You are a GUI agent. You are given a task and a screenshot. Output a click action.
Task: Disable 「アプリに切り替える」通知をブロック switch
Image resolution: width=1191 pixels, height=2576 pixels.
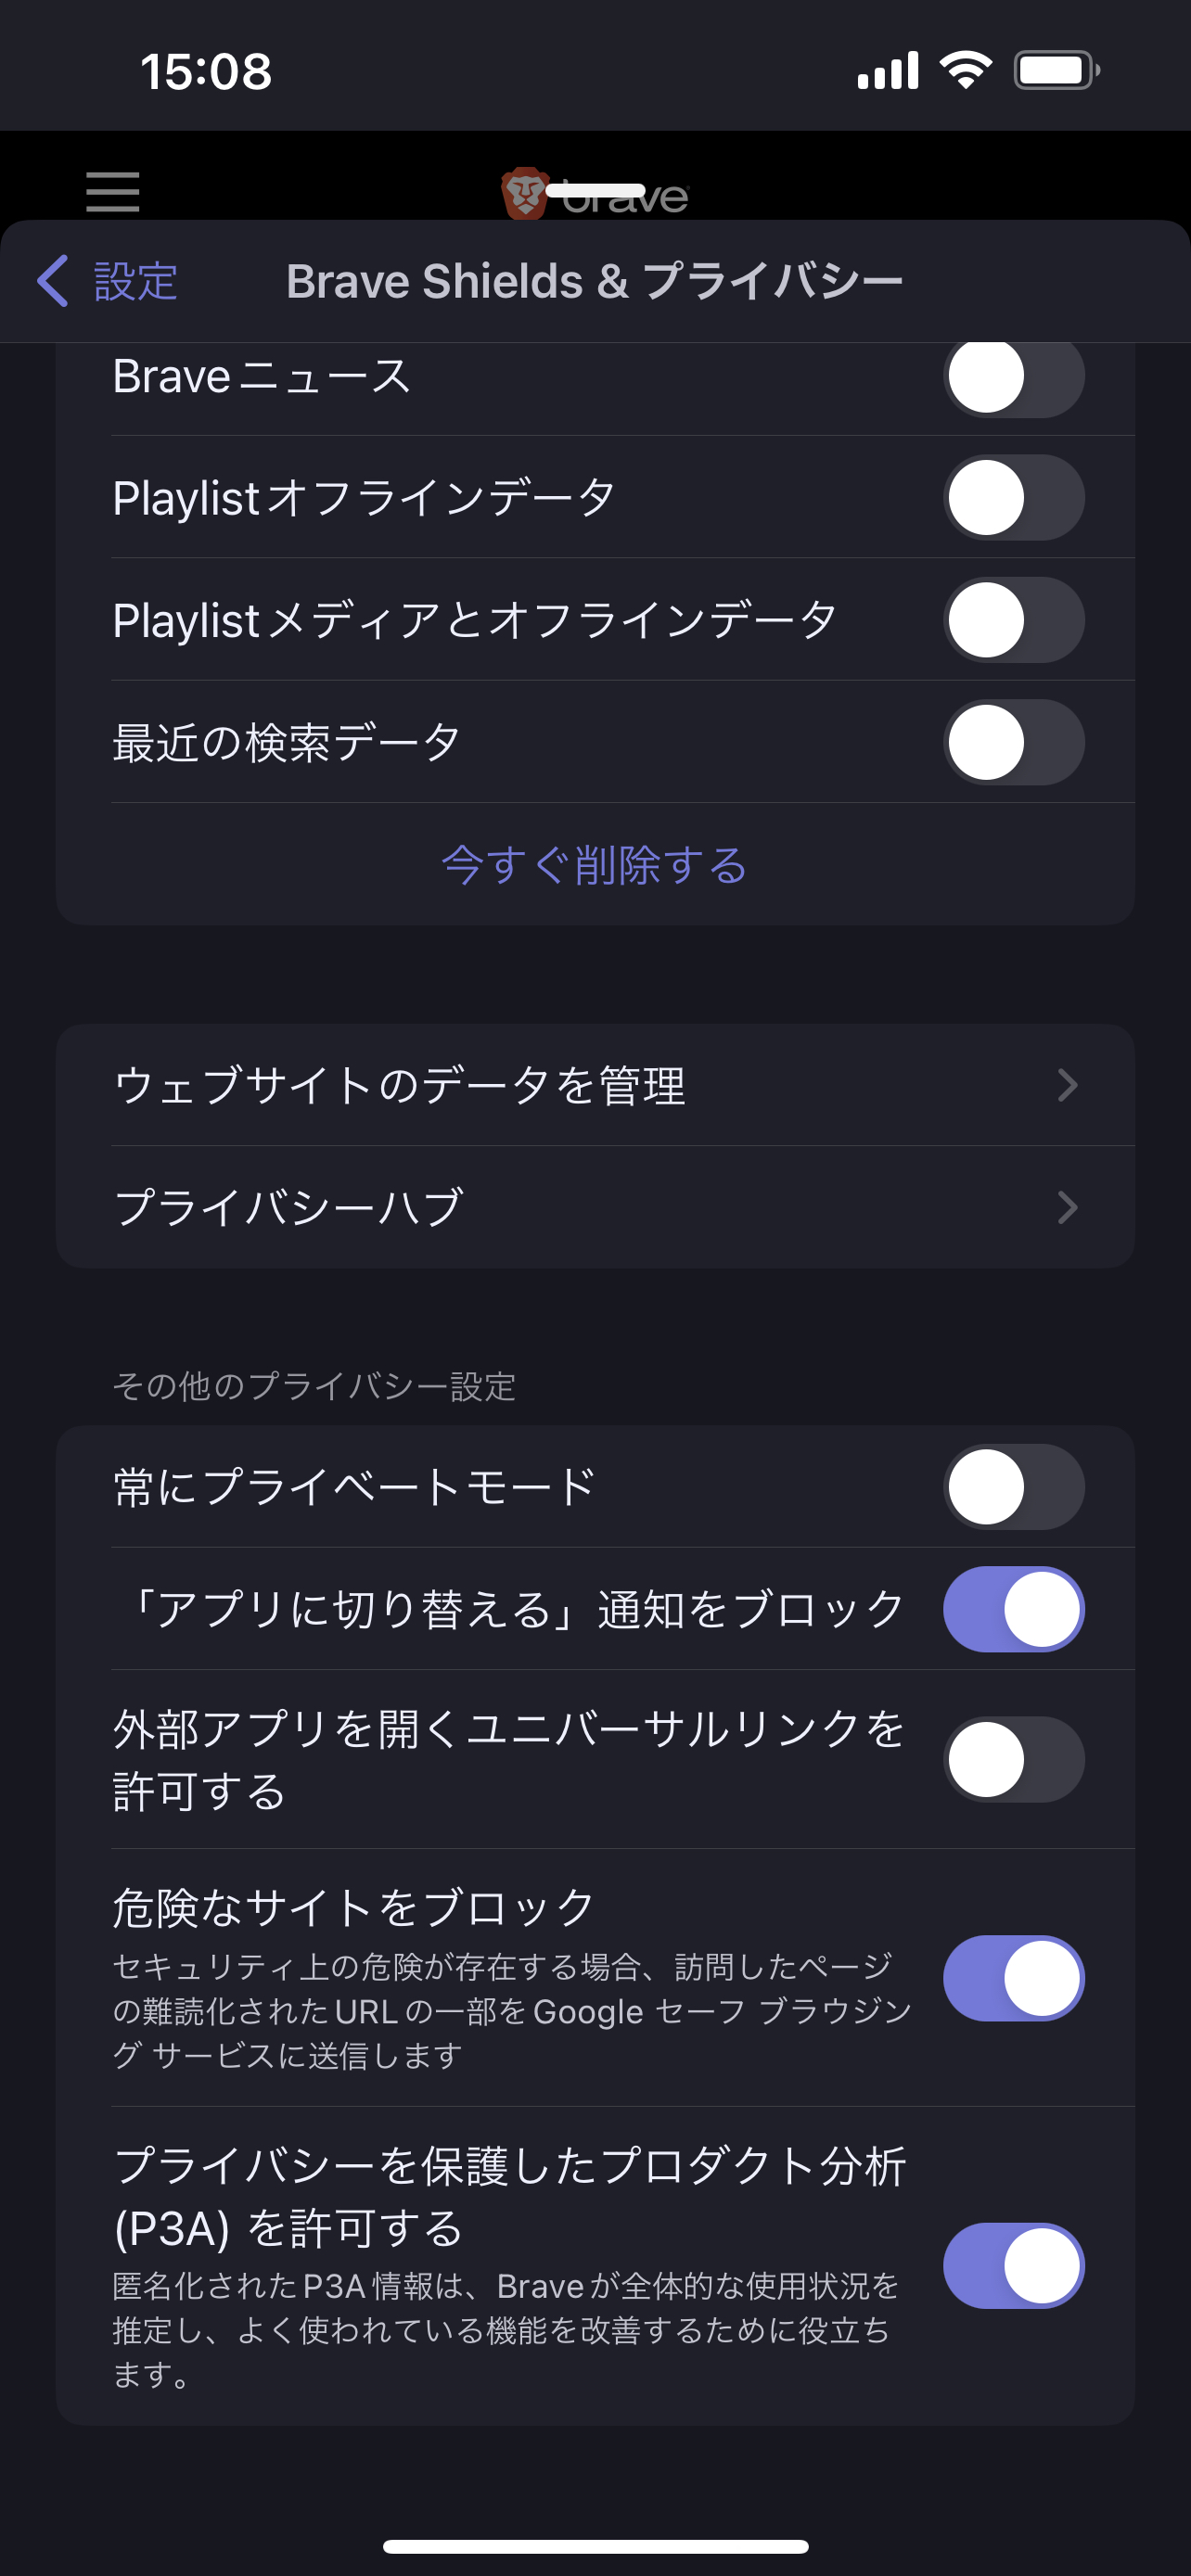pos(1014,1609)
